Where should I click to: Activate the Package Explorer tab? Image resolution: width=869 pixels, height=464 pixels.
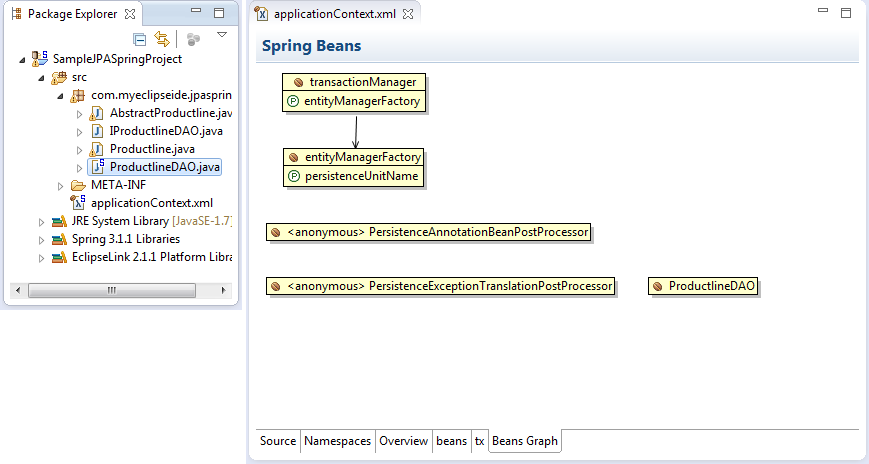click(73, 14)
